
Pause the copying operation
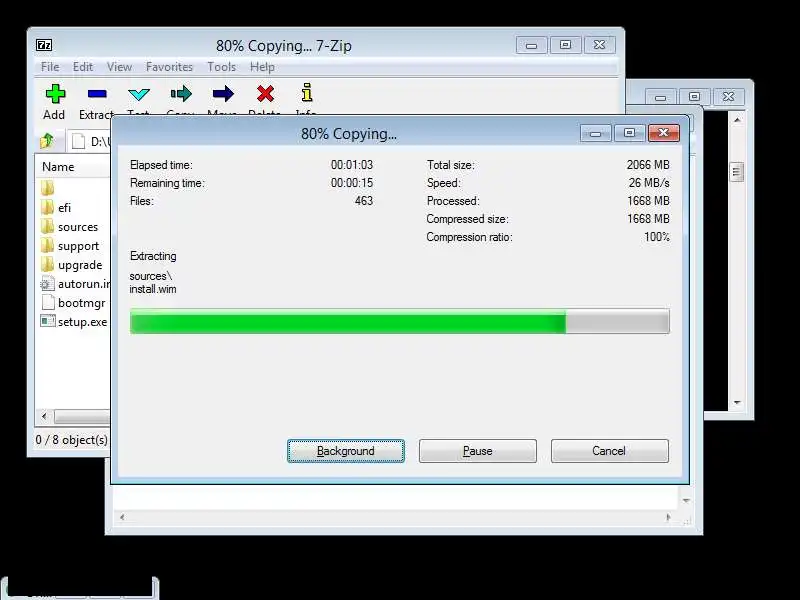point(478,451)
